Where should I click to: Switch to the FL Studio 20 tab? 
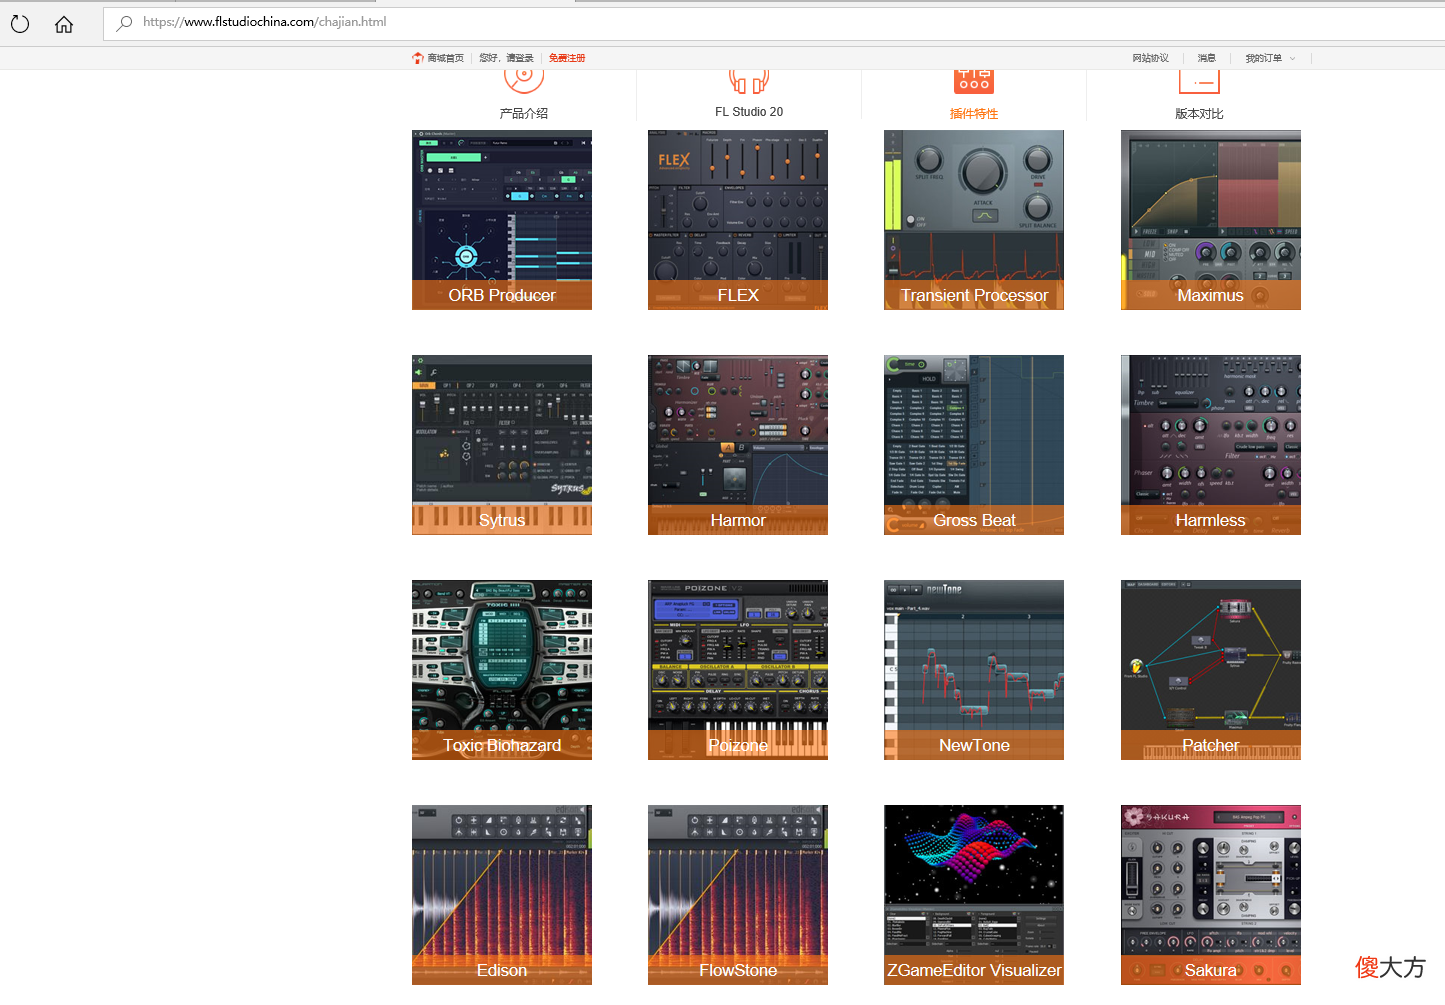coord(749,112)
